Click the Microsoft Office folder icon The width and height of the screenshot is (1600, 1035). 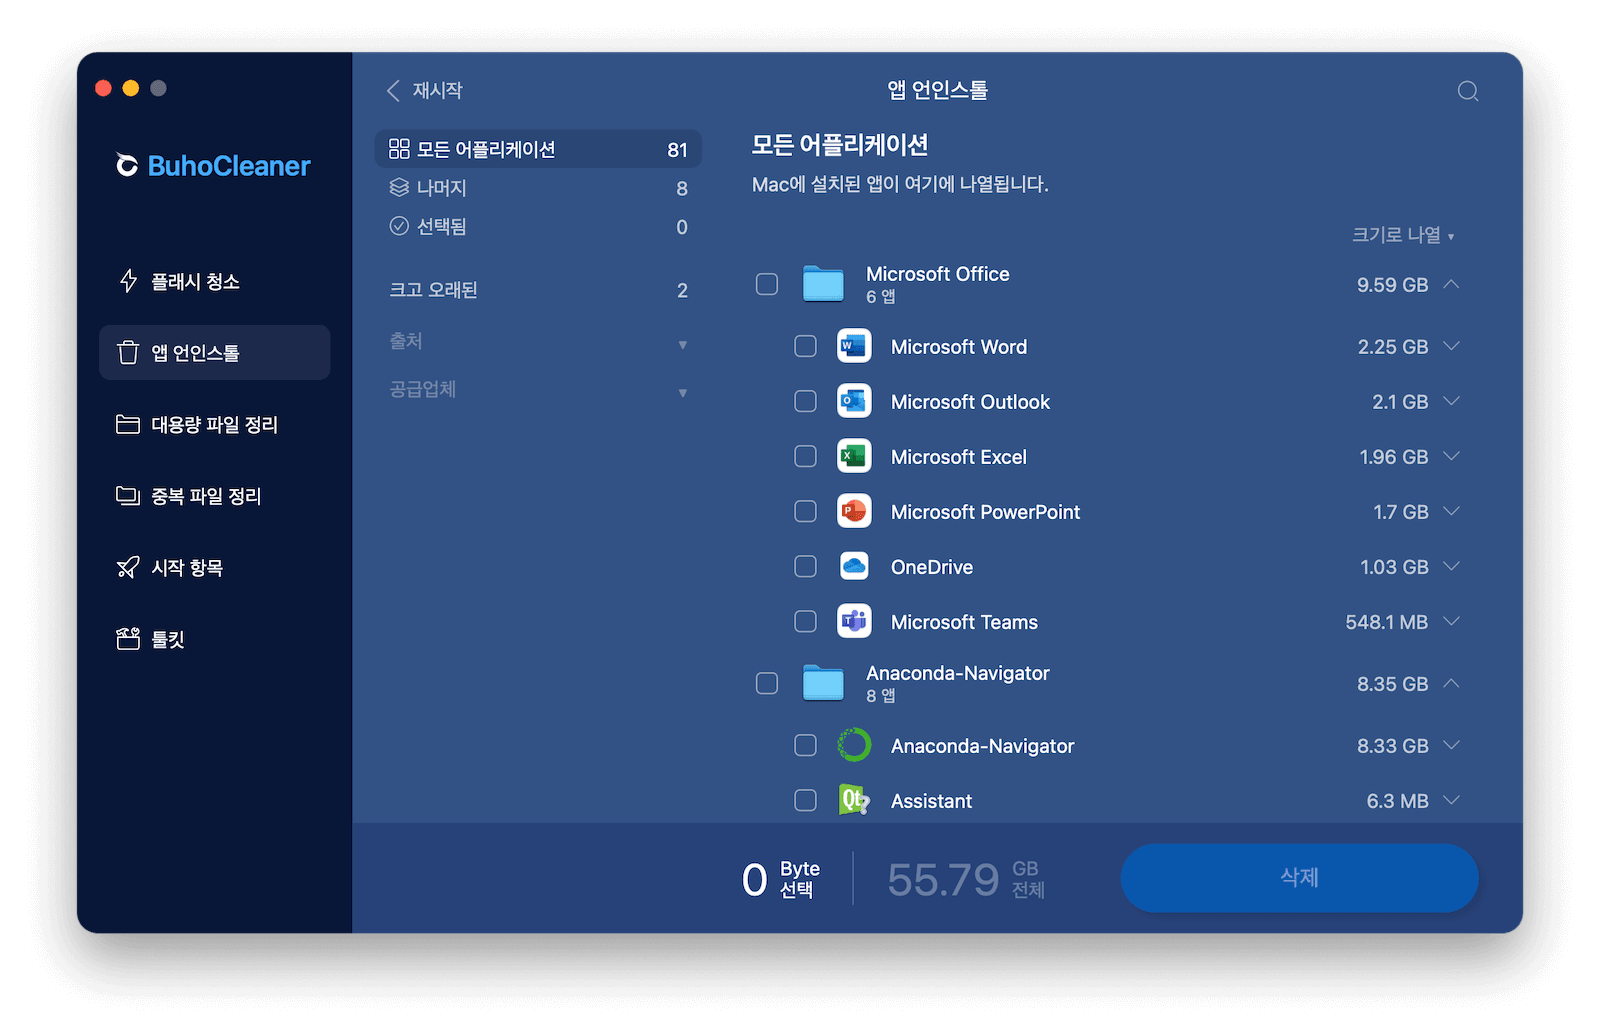[x=823, y=284]
